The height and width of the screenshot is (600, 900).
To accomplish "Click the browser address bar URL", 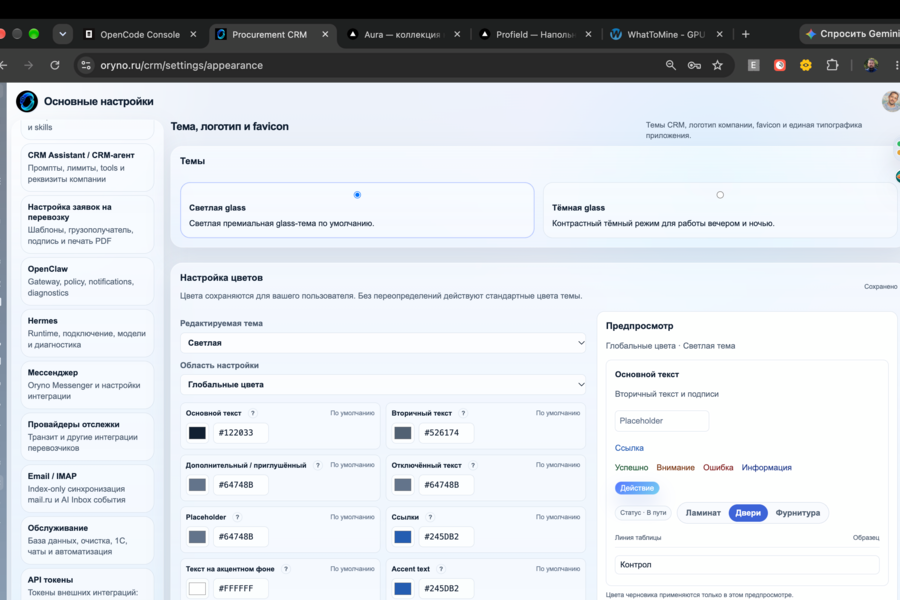I will pyautogui.click(x=181, y=65).
